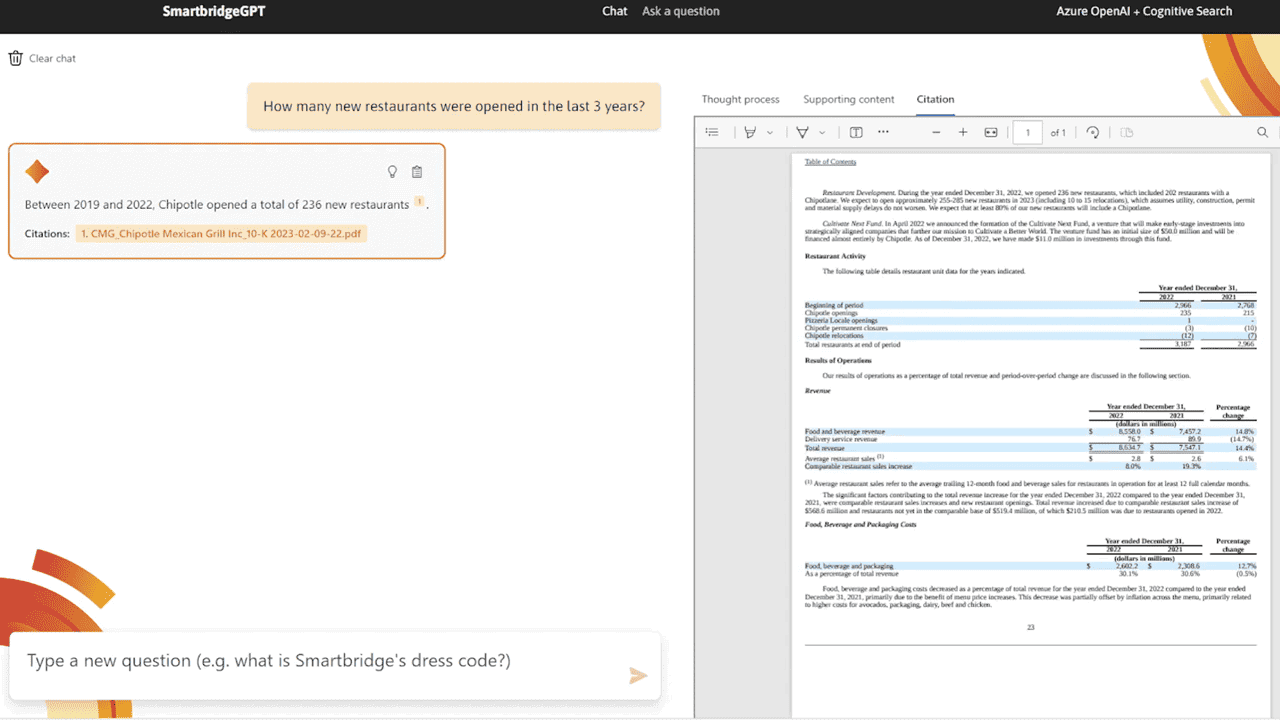Switch to the Supporting content tab

(x=849, y=99)
